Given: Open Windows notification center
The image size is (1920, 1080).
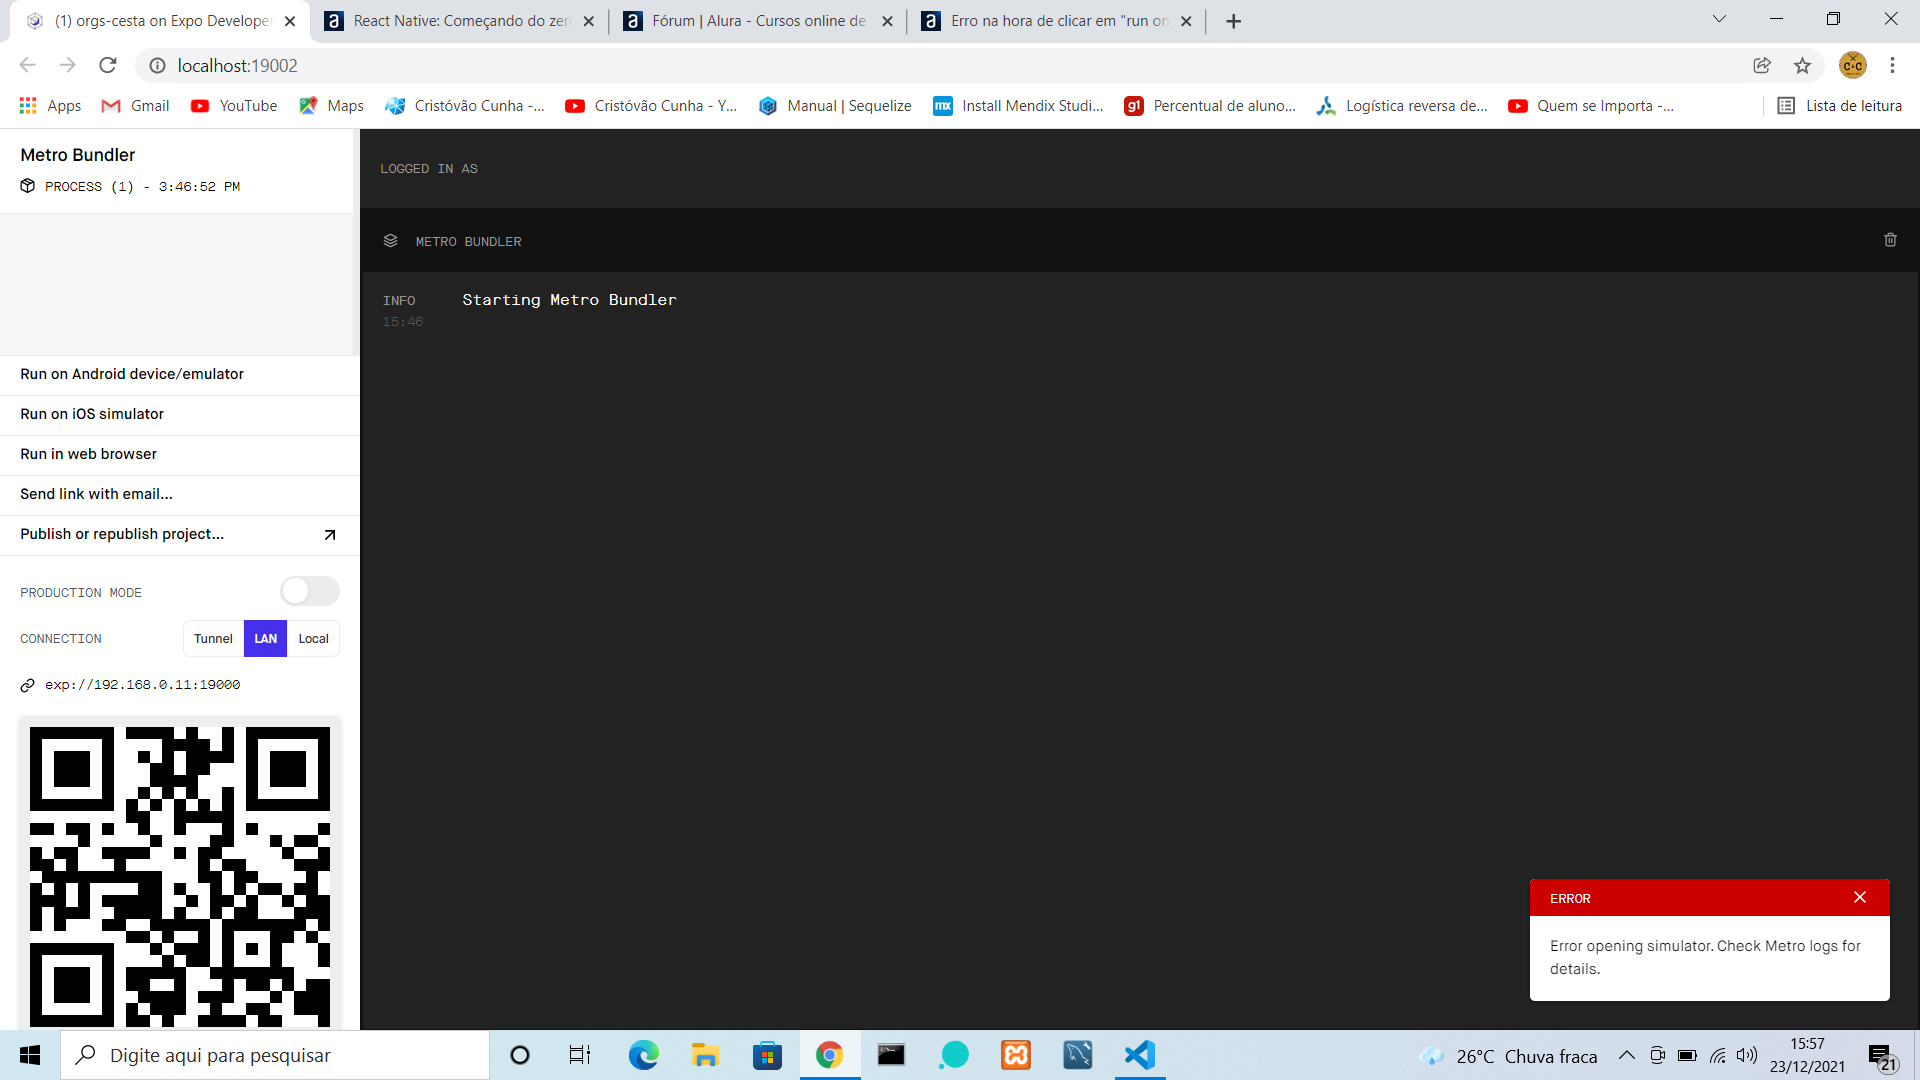Looking at the screenshot, I should click(1882, 1055).
